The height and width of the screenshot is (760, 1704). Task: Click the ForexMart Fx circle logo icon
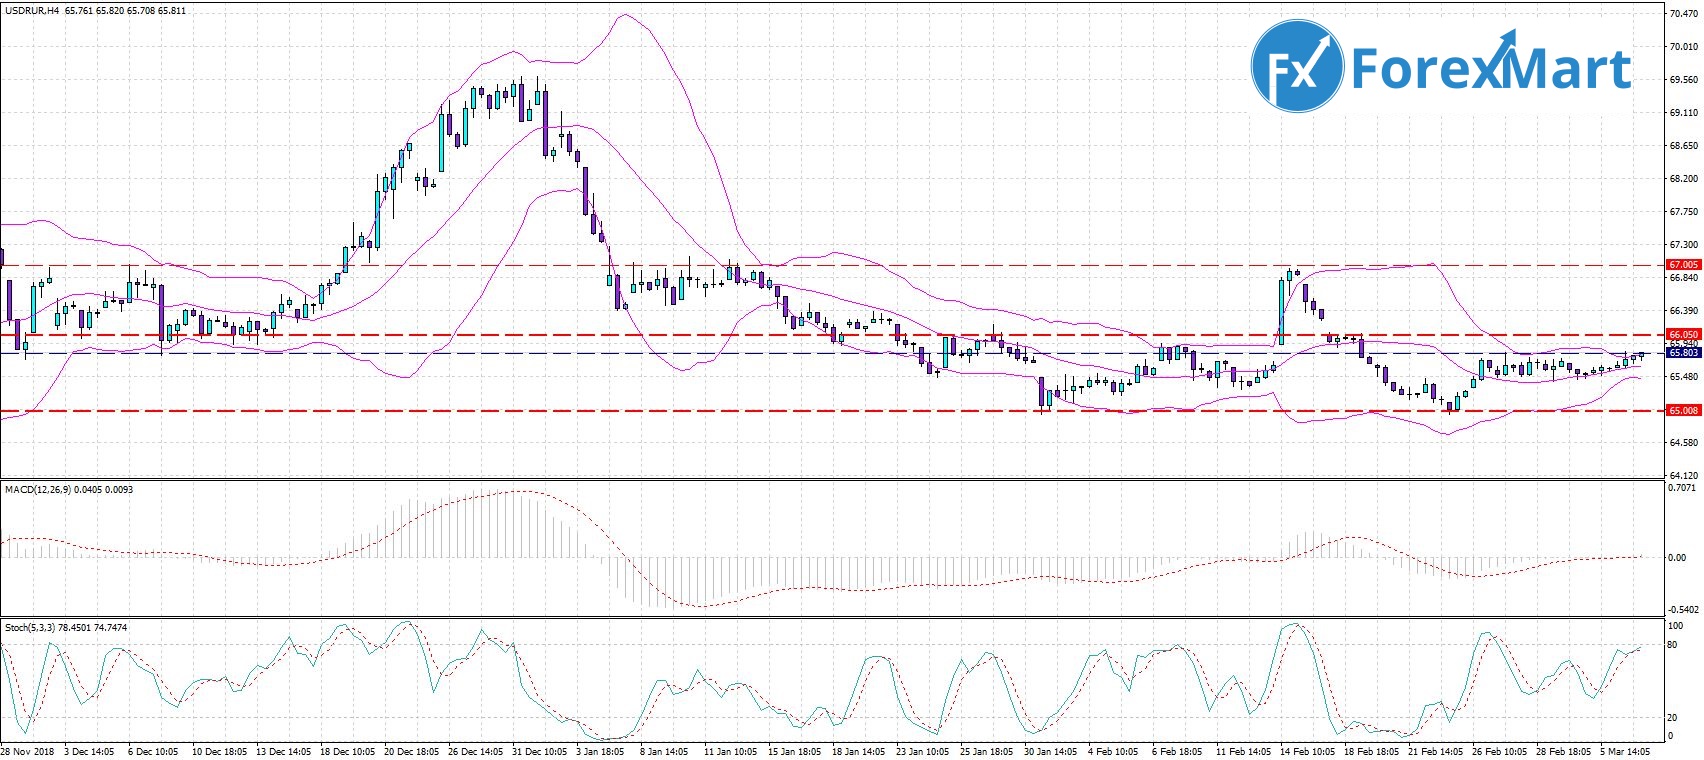pyautogui.click(x=1296, y=67)
